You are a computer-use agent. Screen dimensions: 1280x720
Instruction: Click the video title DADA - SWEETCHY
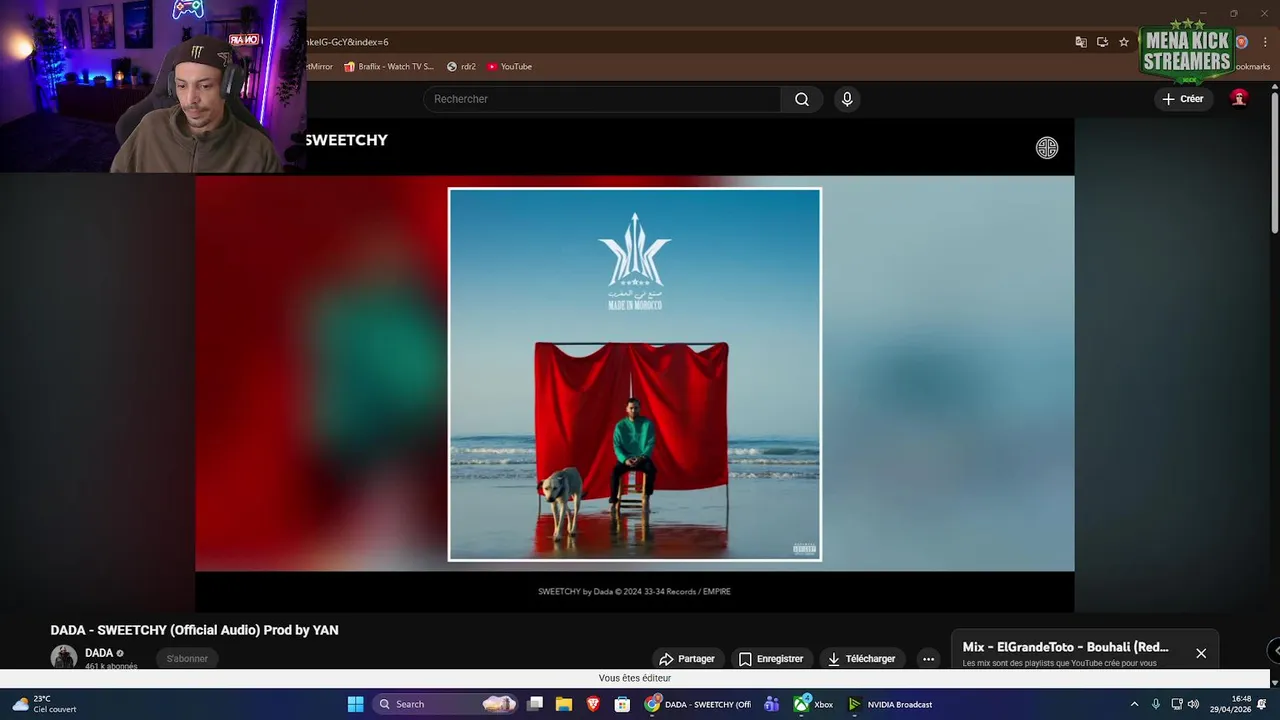pos(195,630)
